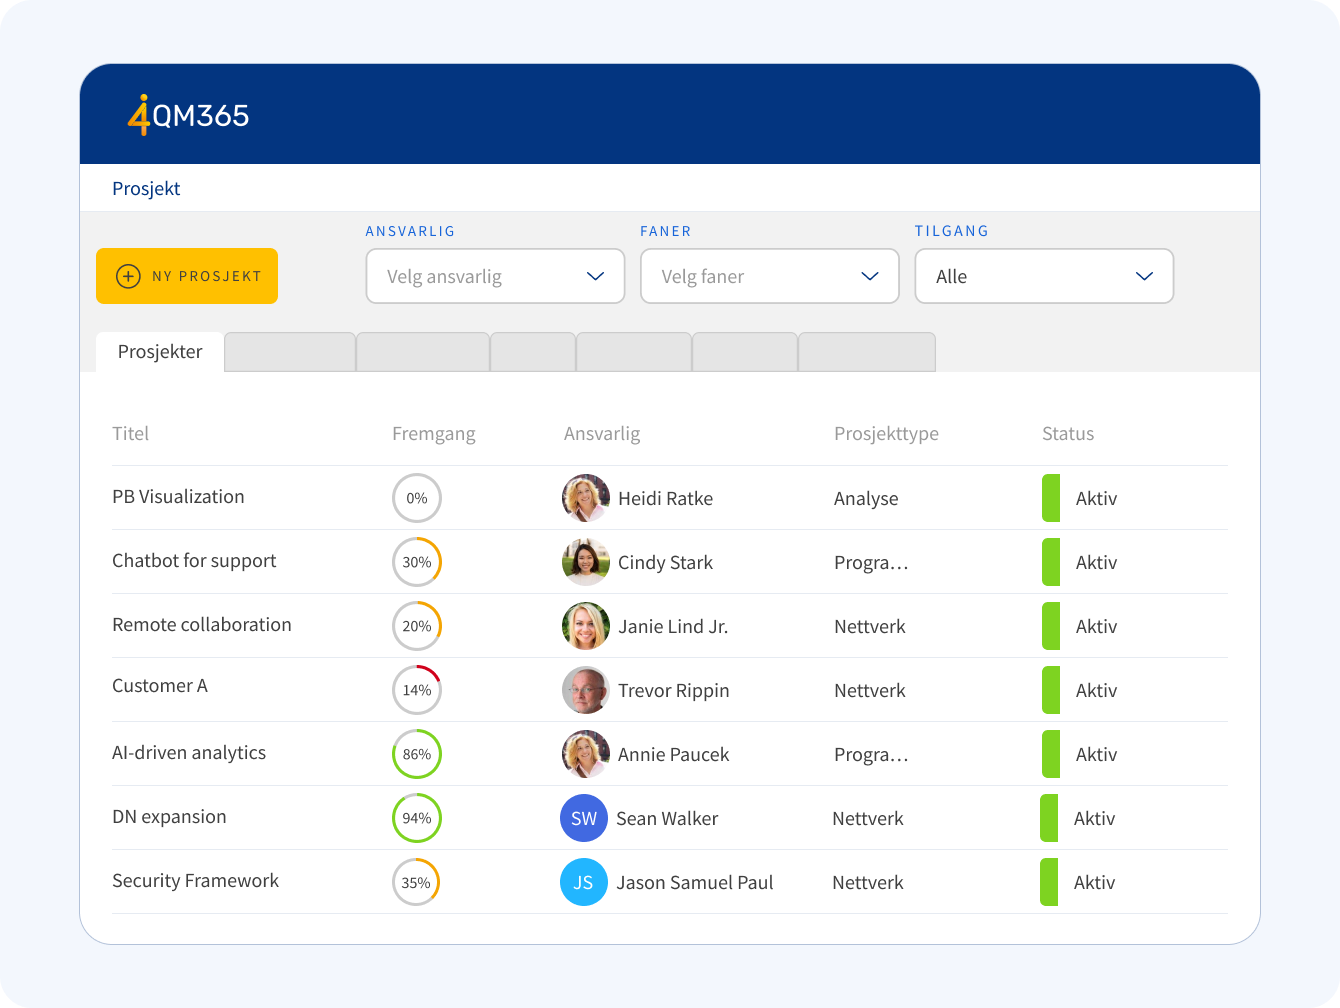Sort by the Titel column header
Screen dimensions: 1340x1008
tap(130, 433)
